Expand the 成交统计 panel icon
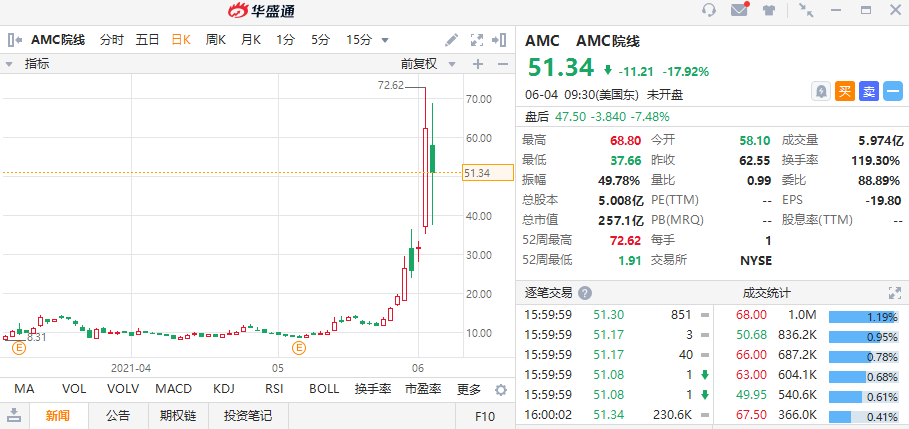The width and height of the screenshot is (909, 429). pos(894,293)
